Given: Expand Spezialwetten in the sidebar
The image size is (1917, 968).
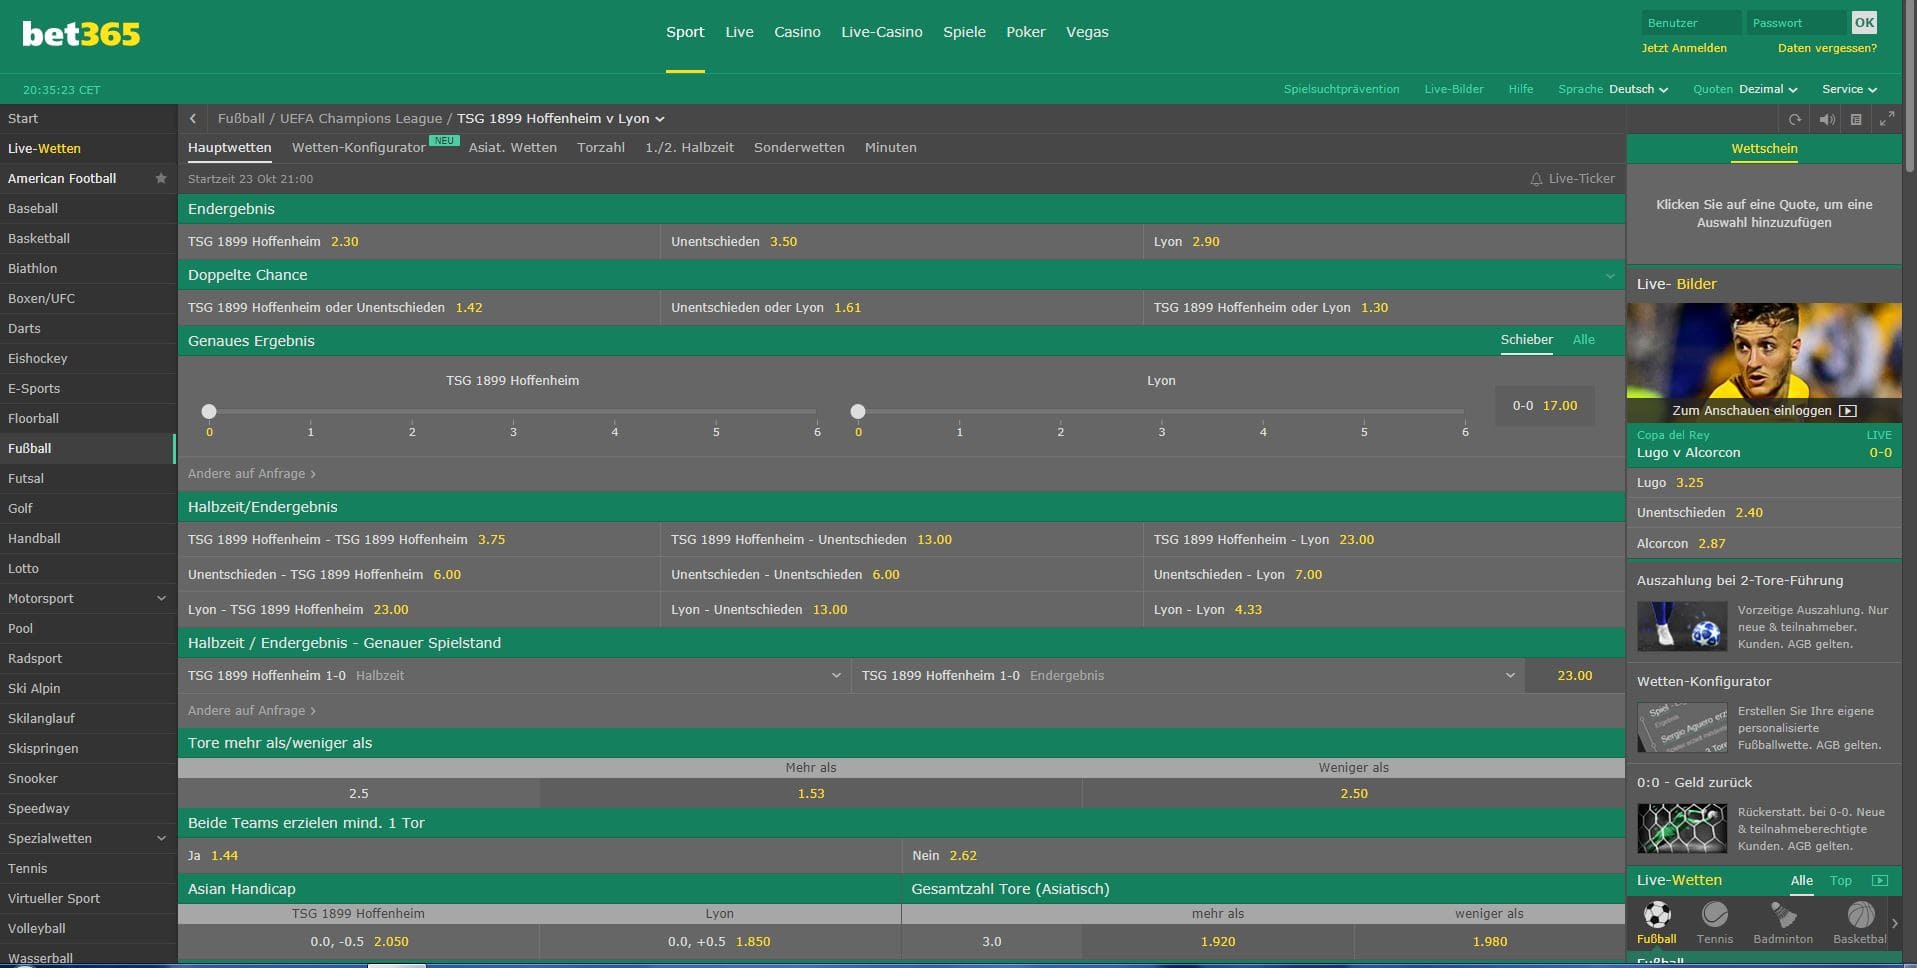Looking at the screenshot, I should [161, 838].
